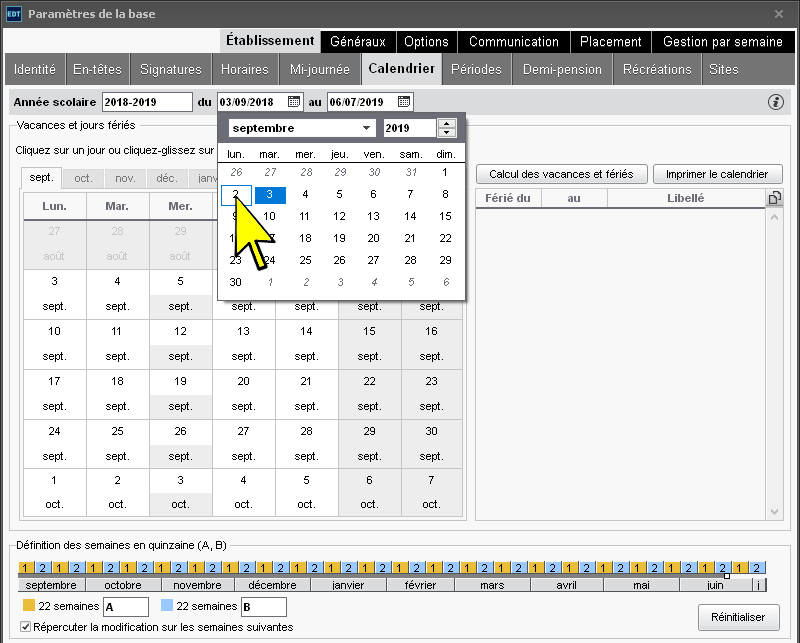The height and width of the screenshot is (643, 800).
Task: Open the Identité sub-tab
Action: click(35, 69)
